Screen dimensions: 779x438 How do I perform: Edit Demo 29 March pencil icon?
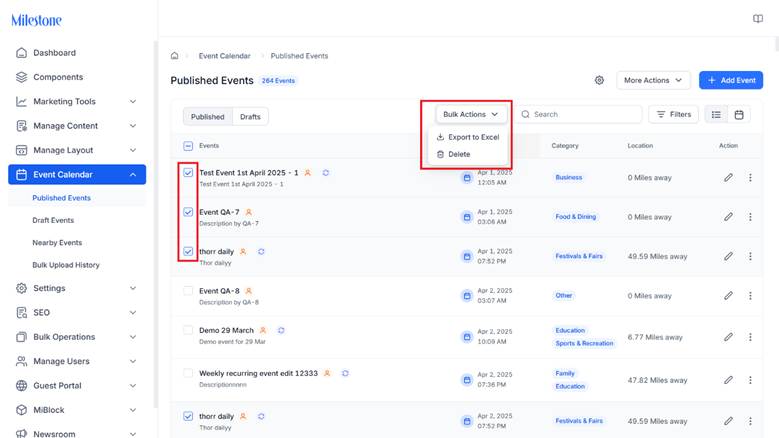[728, 337]
